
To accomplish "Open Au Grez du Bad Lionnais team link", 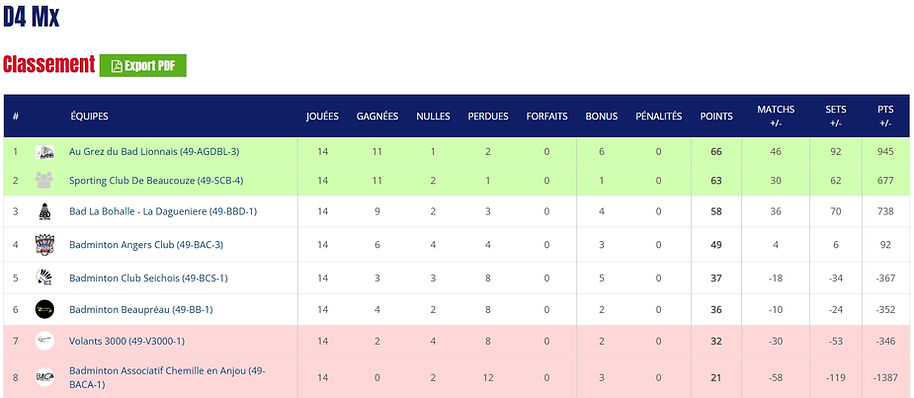I will 154,152.
